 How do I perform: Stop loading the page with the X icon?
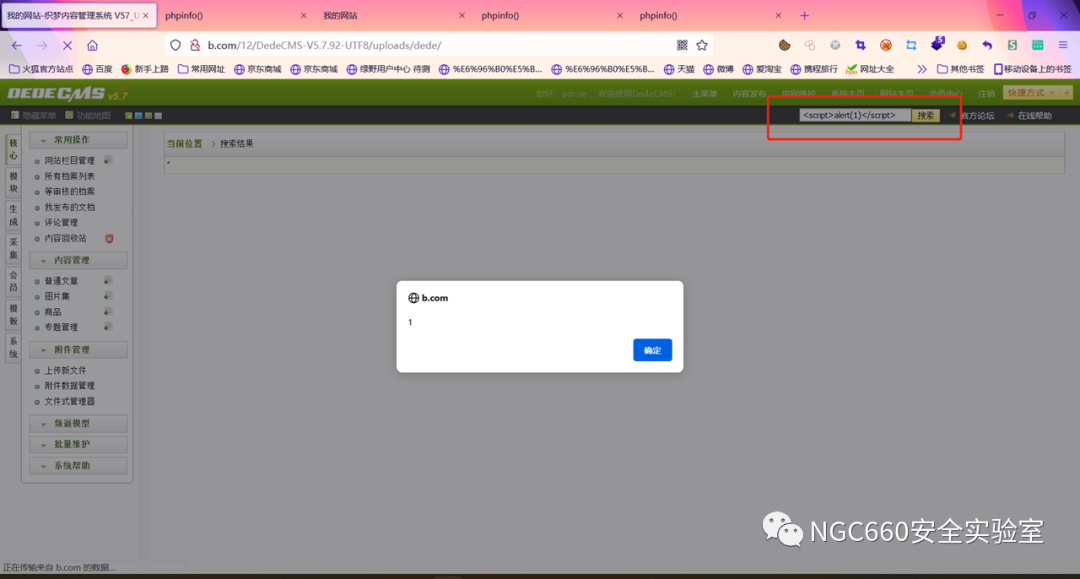pyautogui.click(x=68, y=45)
